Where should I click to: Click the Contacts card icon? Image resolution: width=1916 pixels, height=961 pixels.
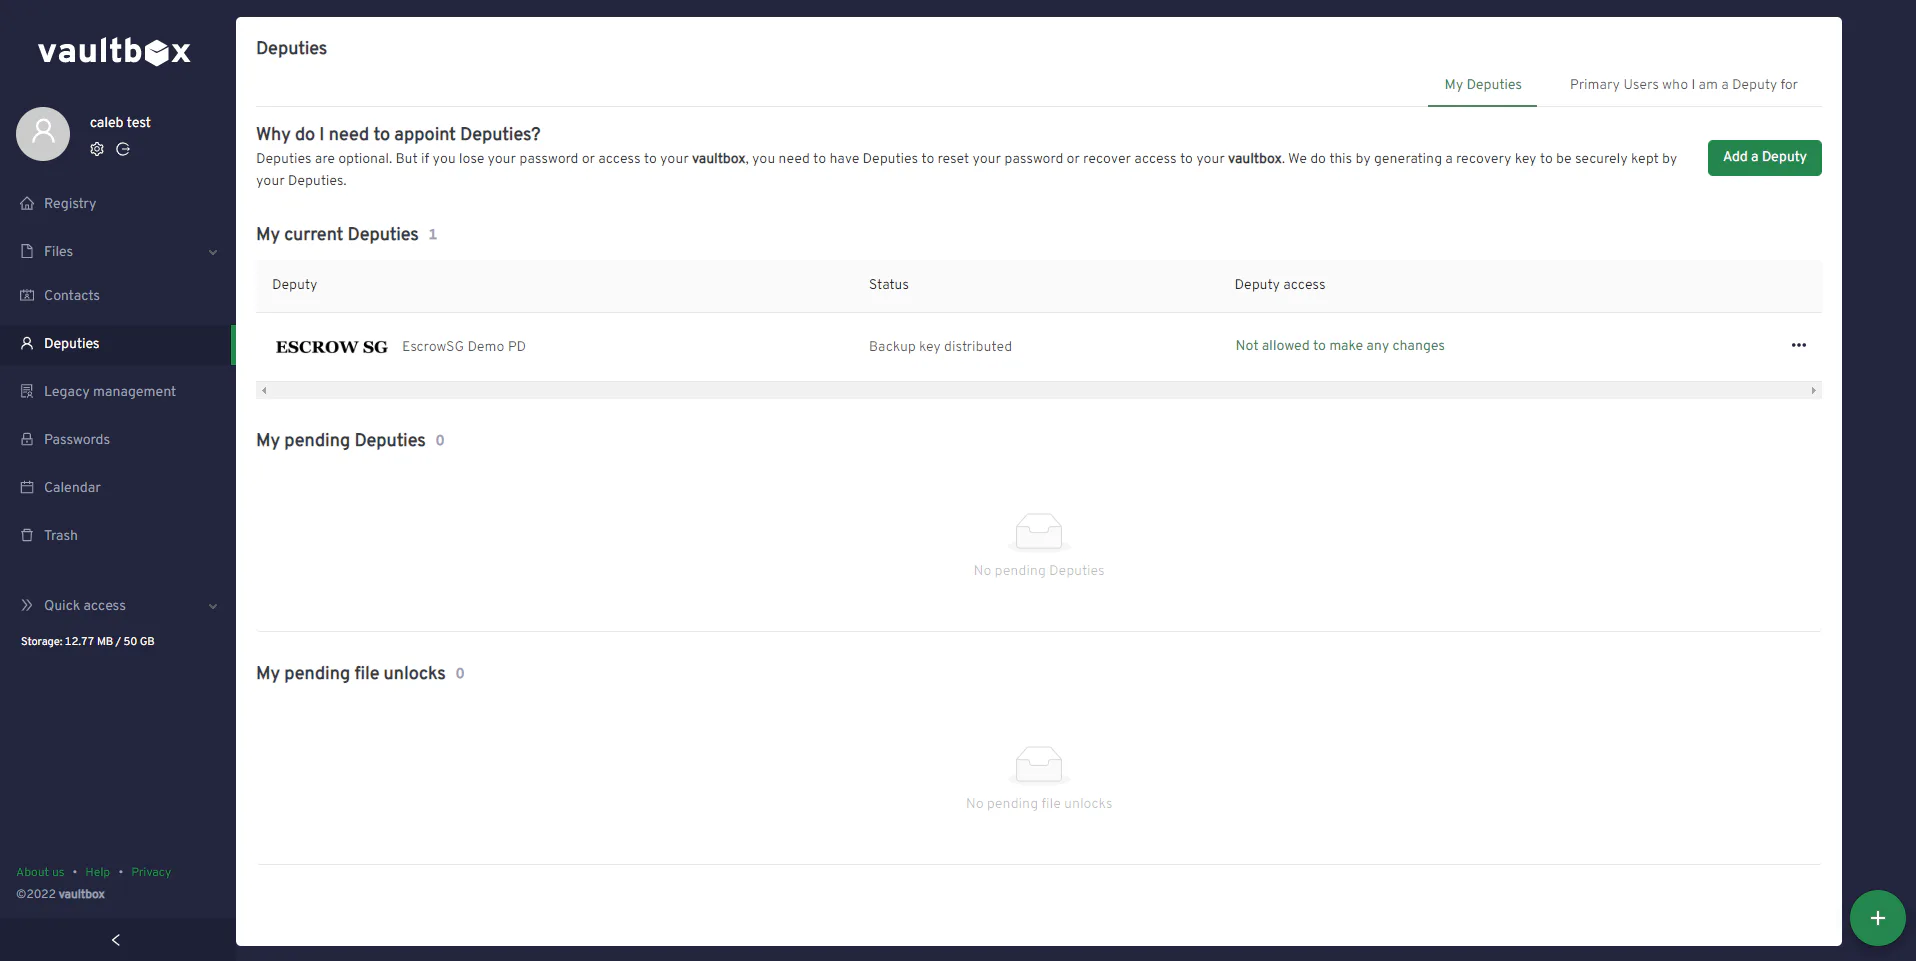pyautogui.click(x=27, y=295)
